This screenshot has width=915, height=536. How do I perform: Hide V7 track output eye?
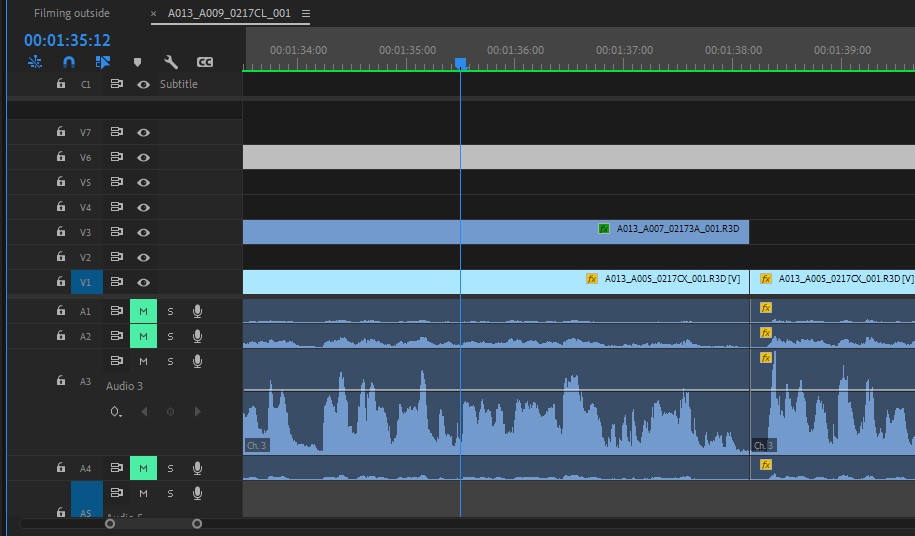point(143,132)
